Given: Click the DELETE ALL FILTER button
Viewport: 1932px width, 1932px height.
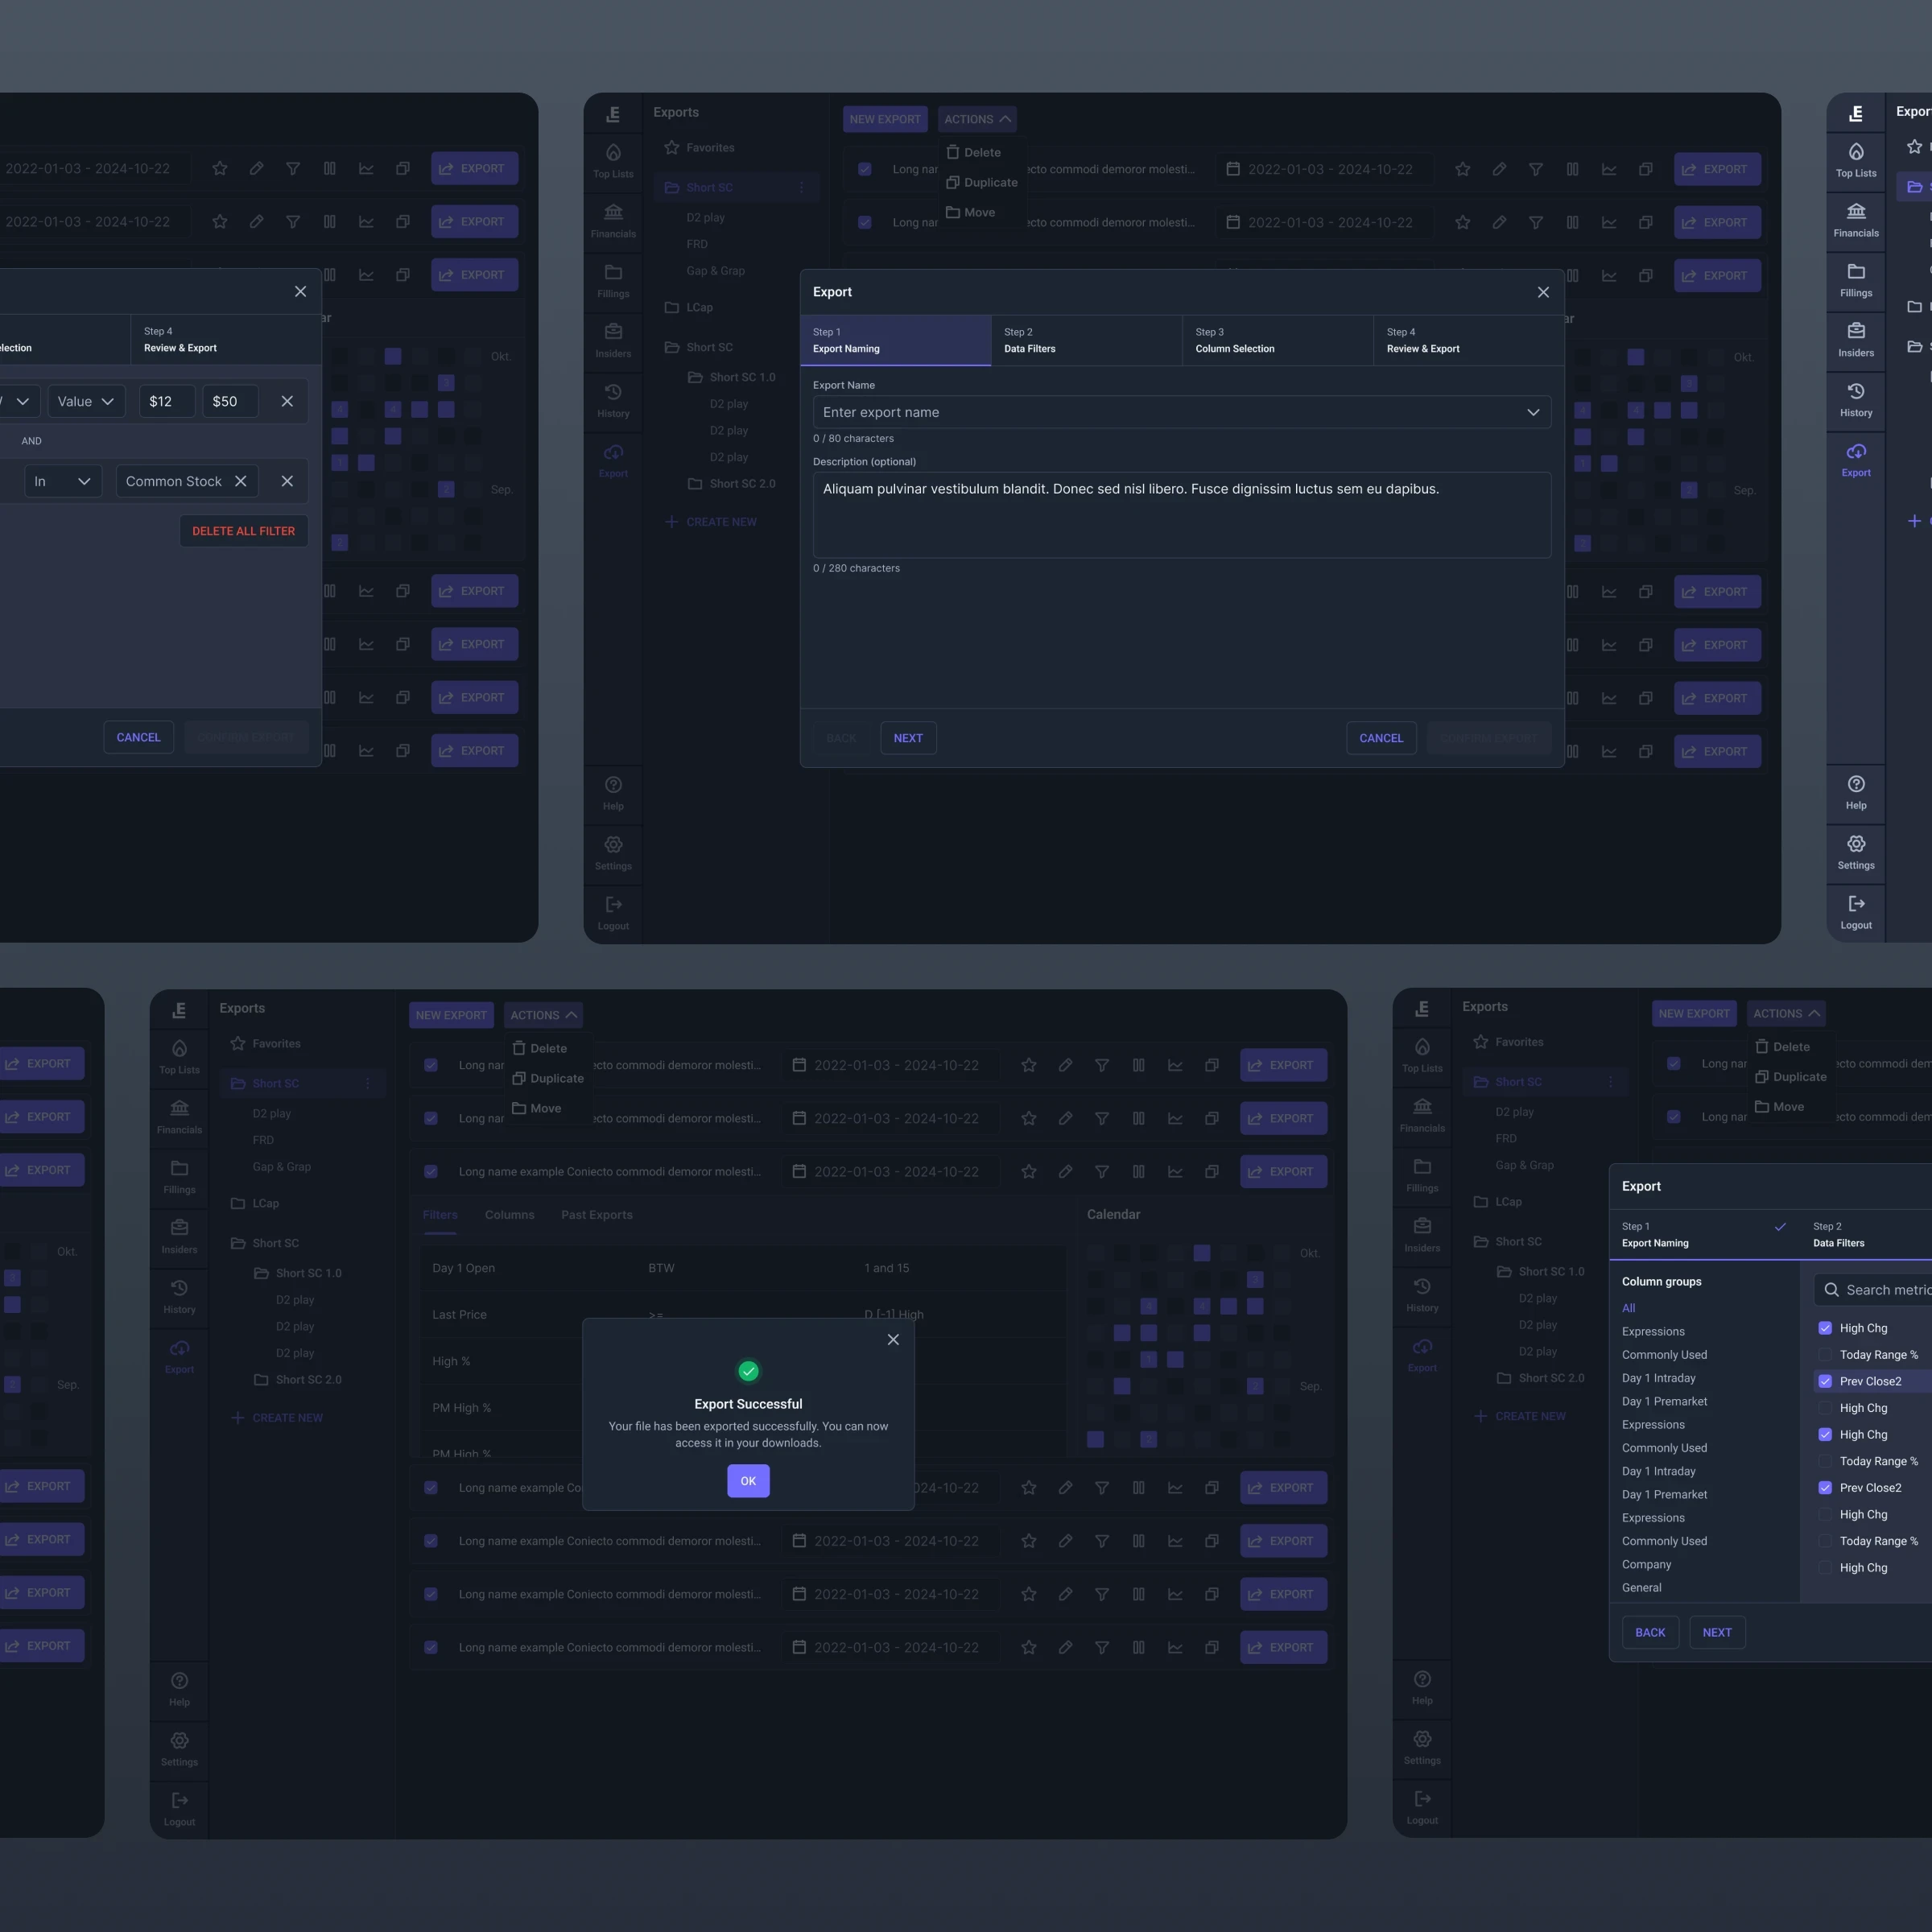Looking at the screenshot, I should (243, 531).
